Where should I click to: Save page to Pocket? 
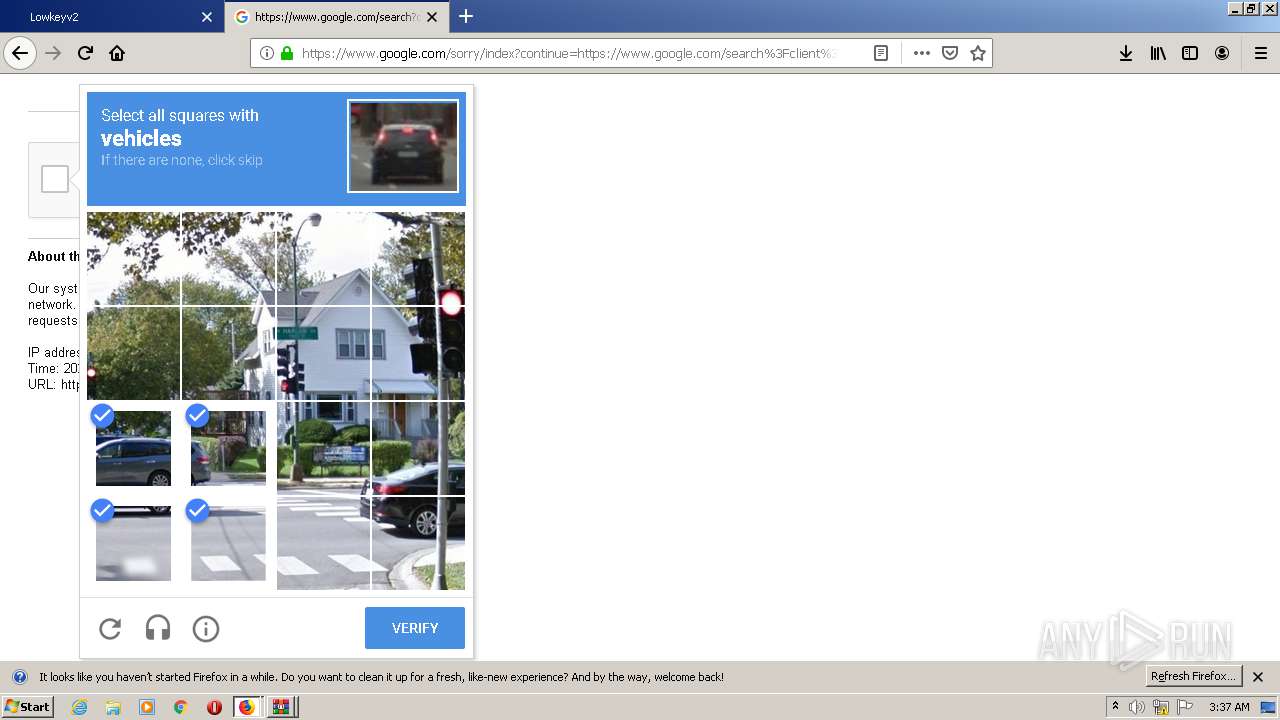coord(950,53)
